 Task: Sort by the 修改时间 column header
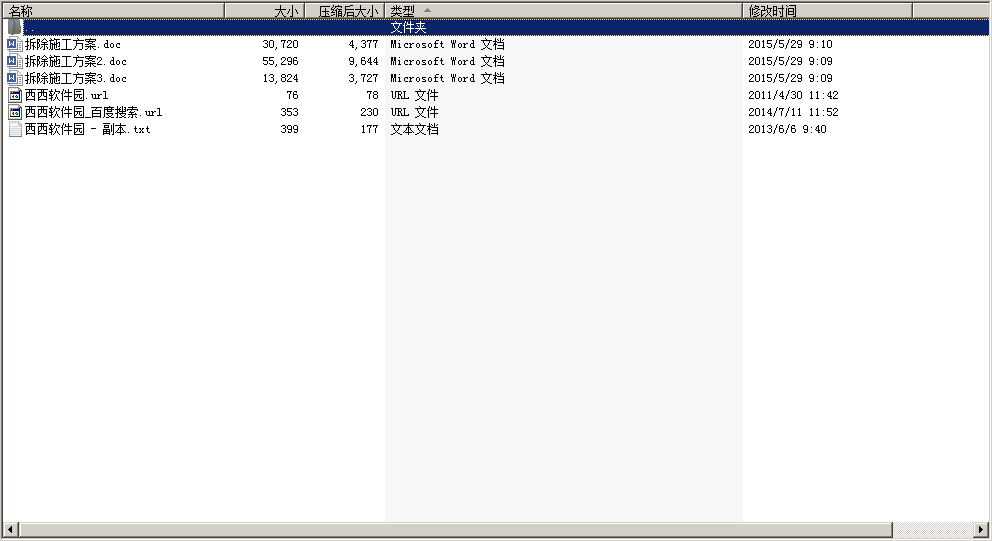click(828, 11)
